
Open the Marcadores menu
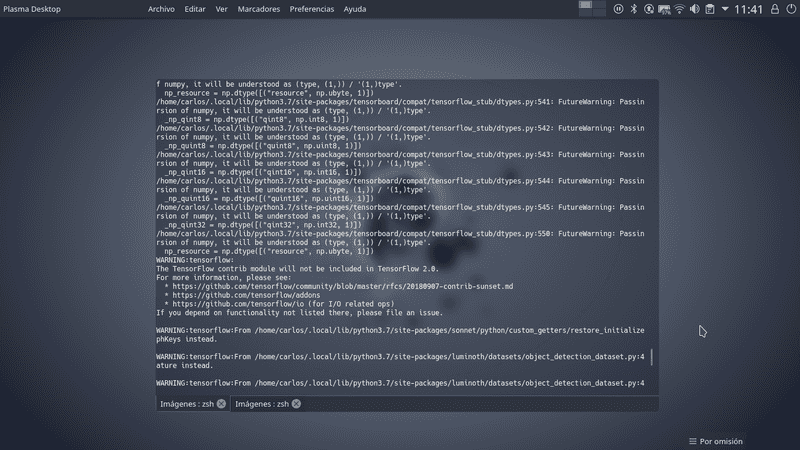point(257,9)
